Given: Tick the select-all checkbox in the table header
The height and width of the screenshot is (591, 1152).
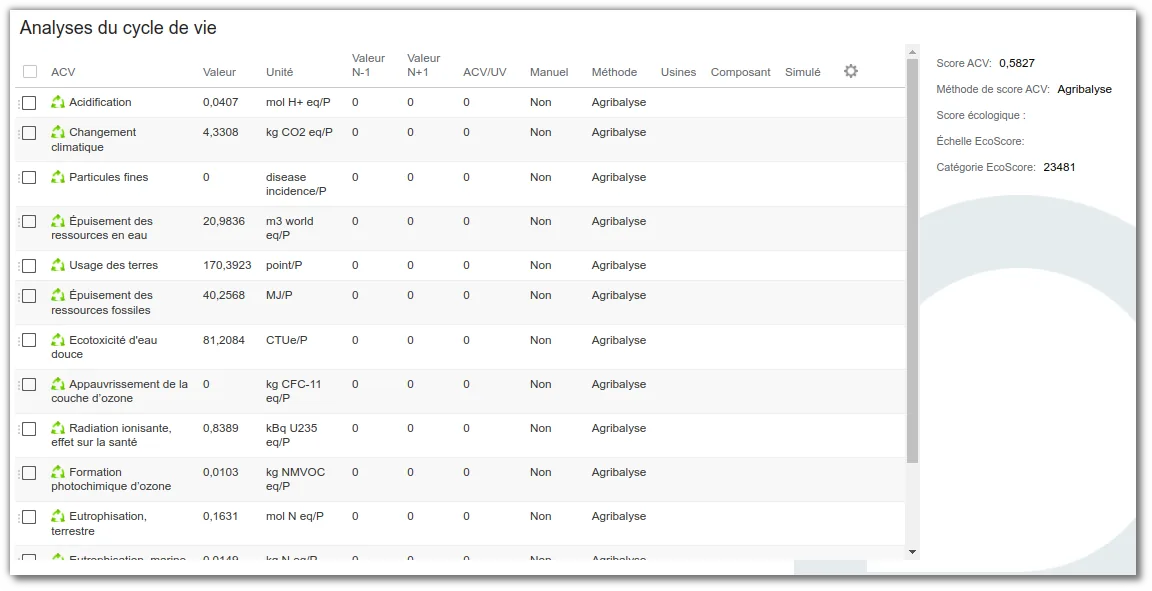Looking at the screenshot, I should [x=30, y=71].
